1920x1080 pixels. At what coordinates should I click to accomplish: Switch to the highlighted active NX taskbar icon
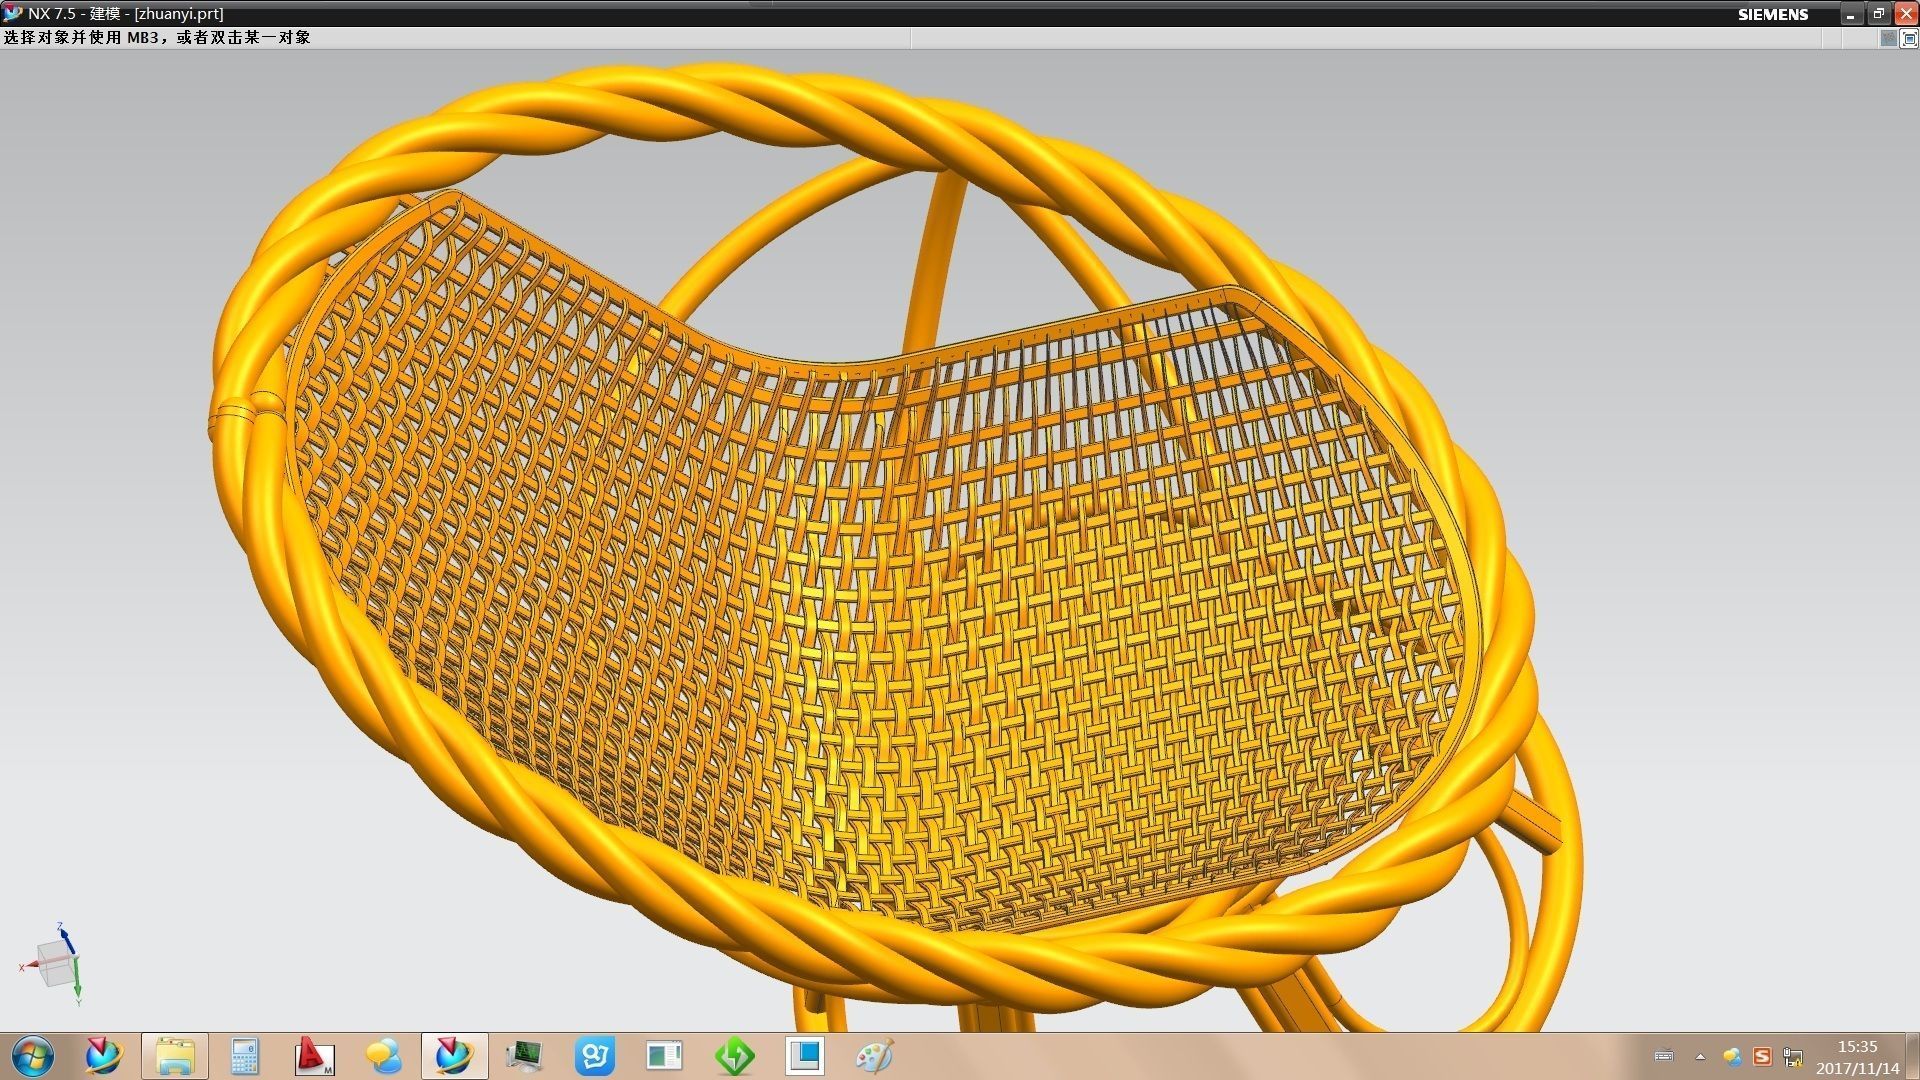[455, 1056]
